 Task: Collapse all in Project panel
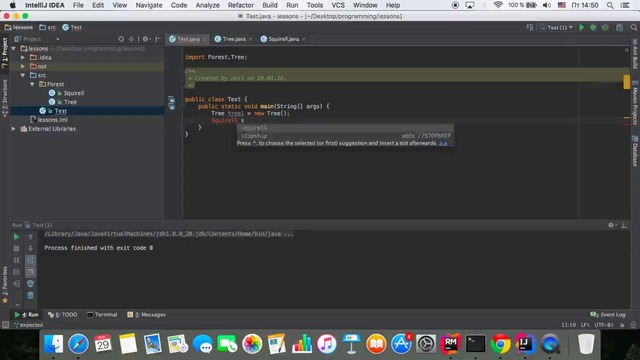(131, 39)
